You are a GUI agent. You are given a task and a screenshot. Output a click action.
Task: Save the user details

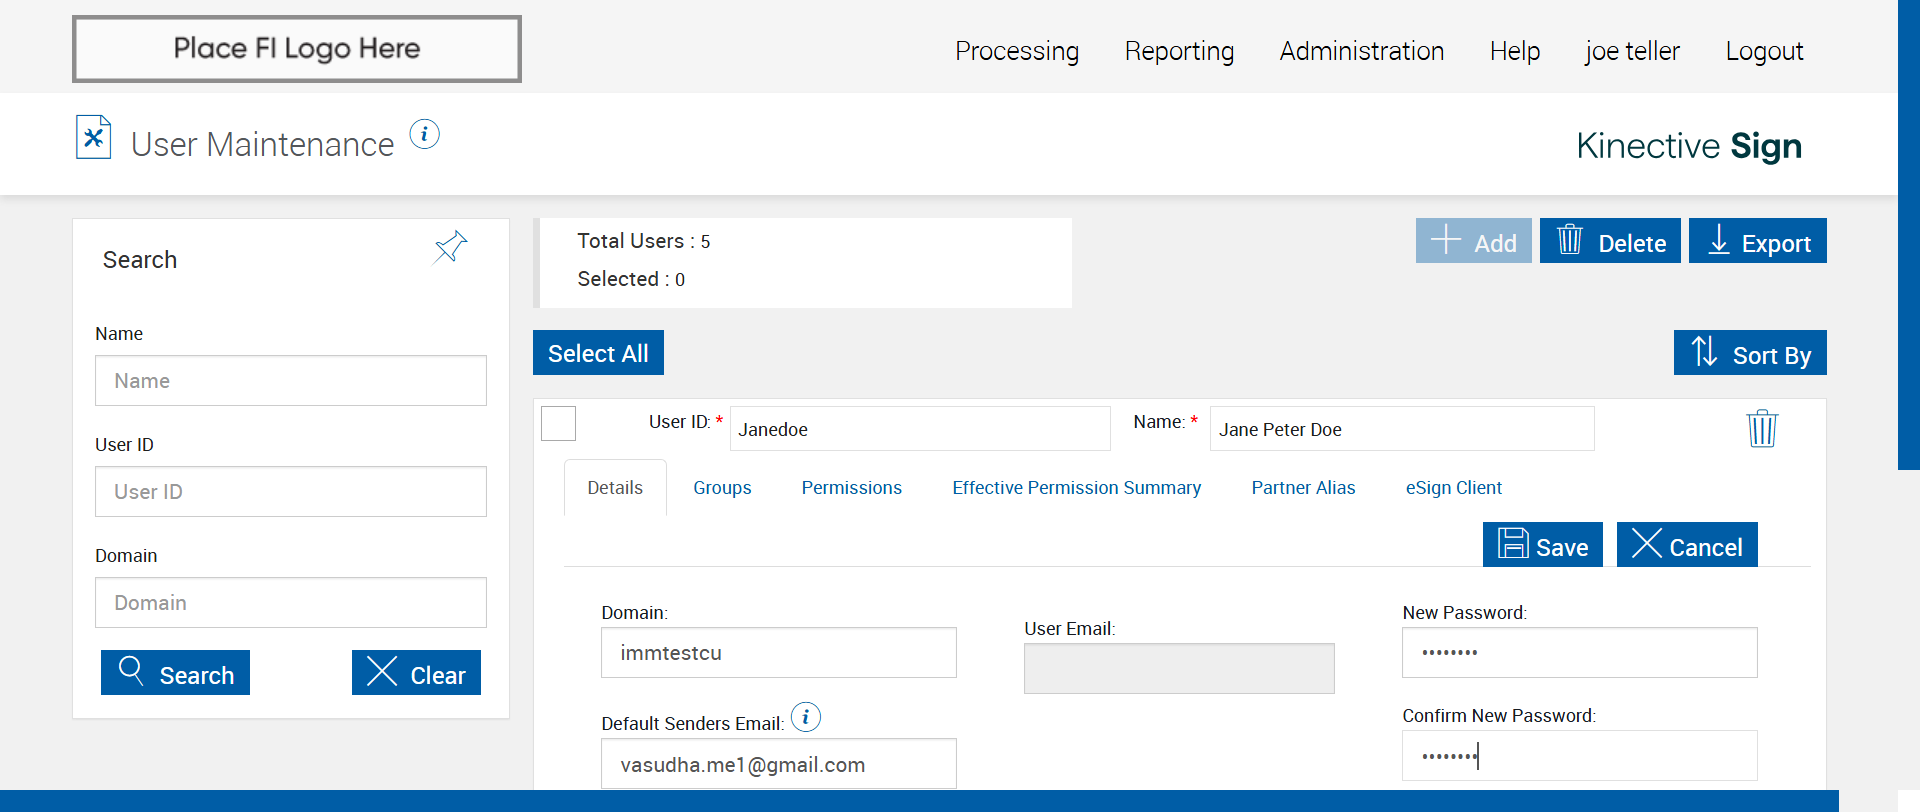point(1542,545)
